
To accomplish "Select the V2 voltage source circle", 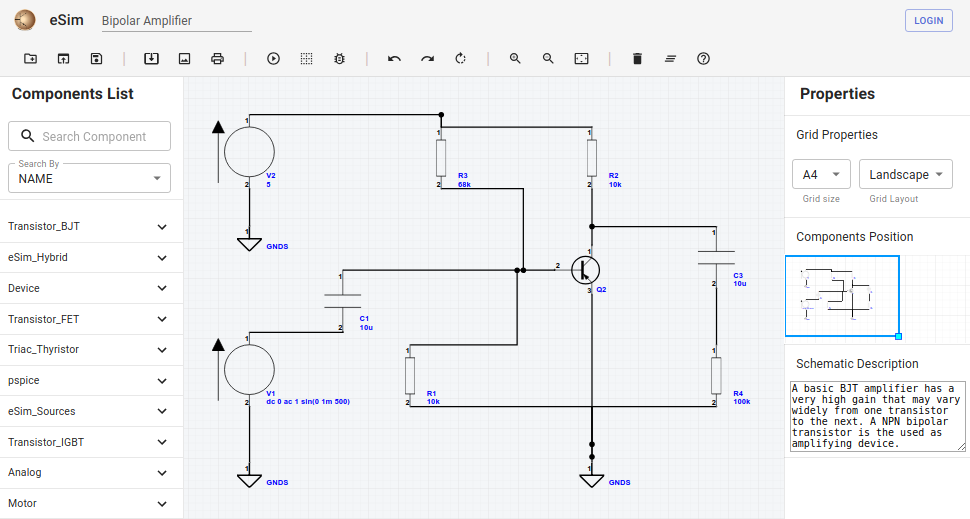I will click(x=249, y=152).
